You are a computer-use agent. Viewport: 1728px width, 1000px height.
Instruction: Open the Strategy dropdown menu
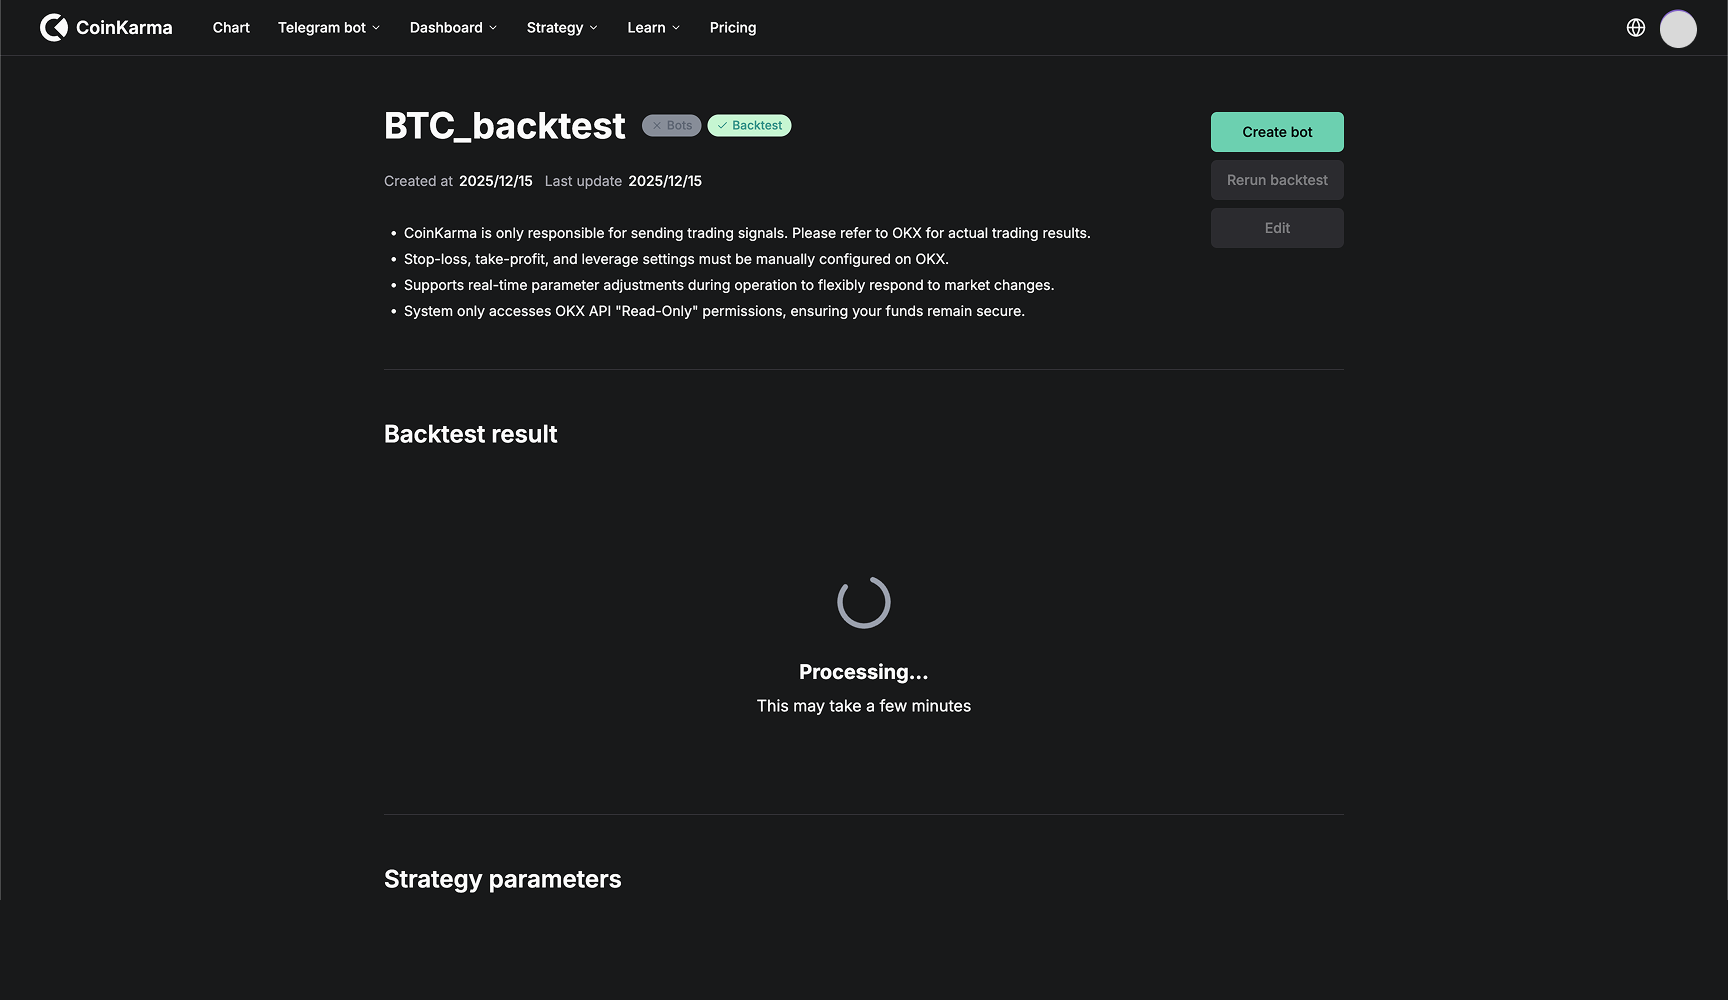(x=562, y=28)
